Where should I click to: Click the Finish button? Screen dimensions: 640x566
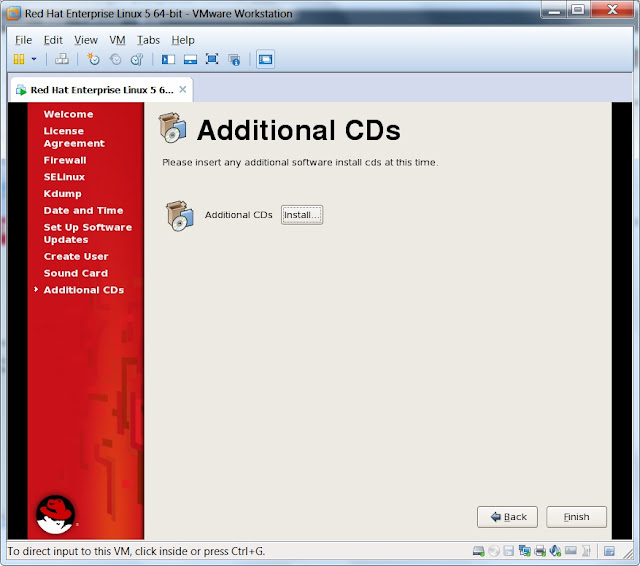click(x=576, y=517)
